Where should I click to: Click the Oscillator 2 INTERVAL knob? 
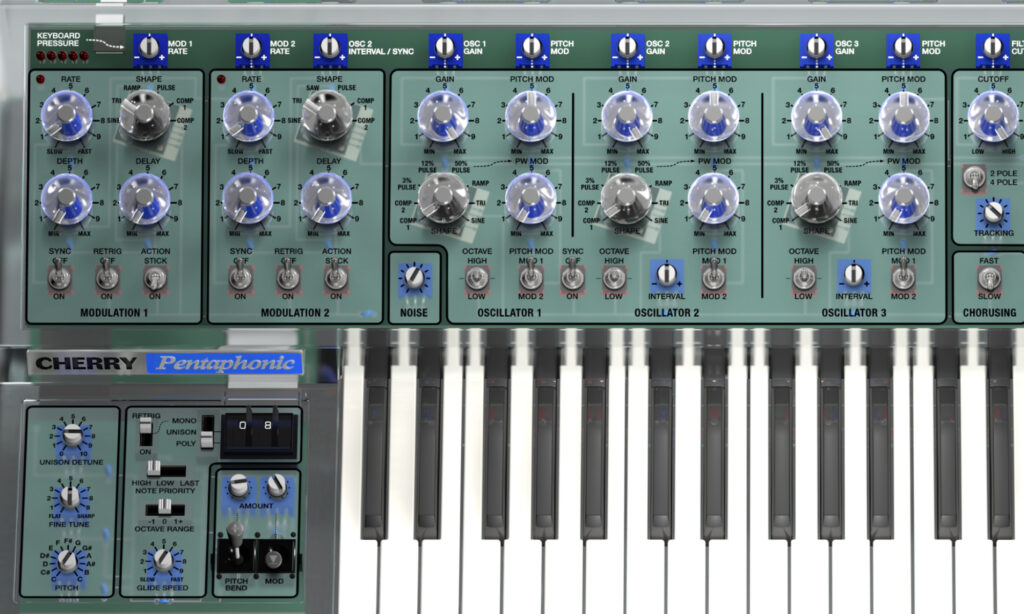click(x=666, y=275)
